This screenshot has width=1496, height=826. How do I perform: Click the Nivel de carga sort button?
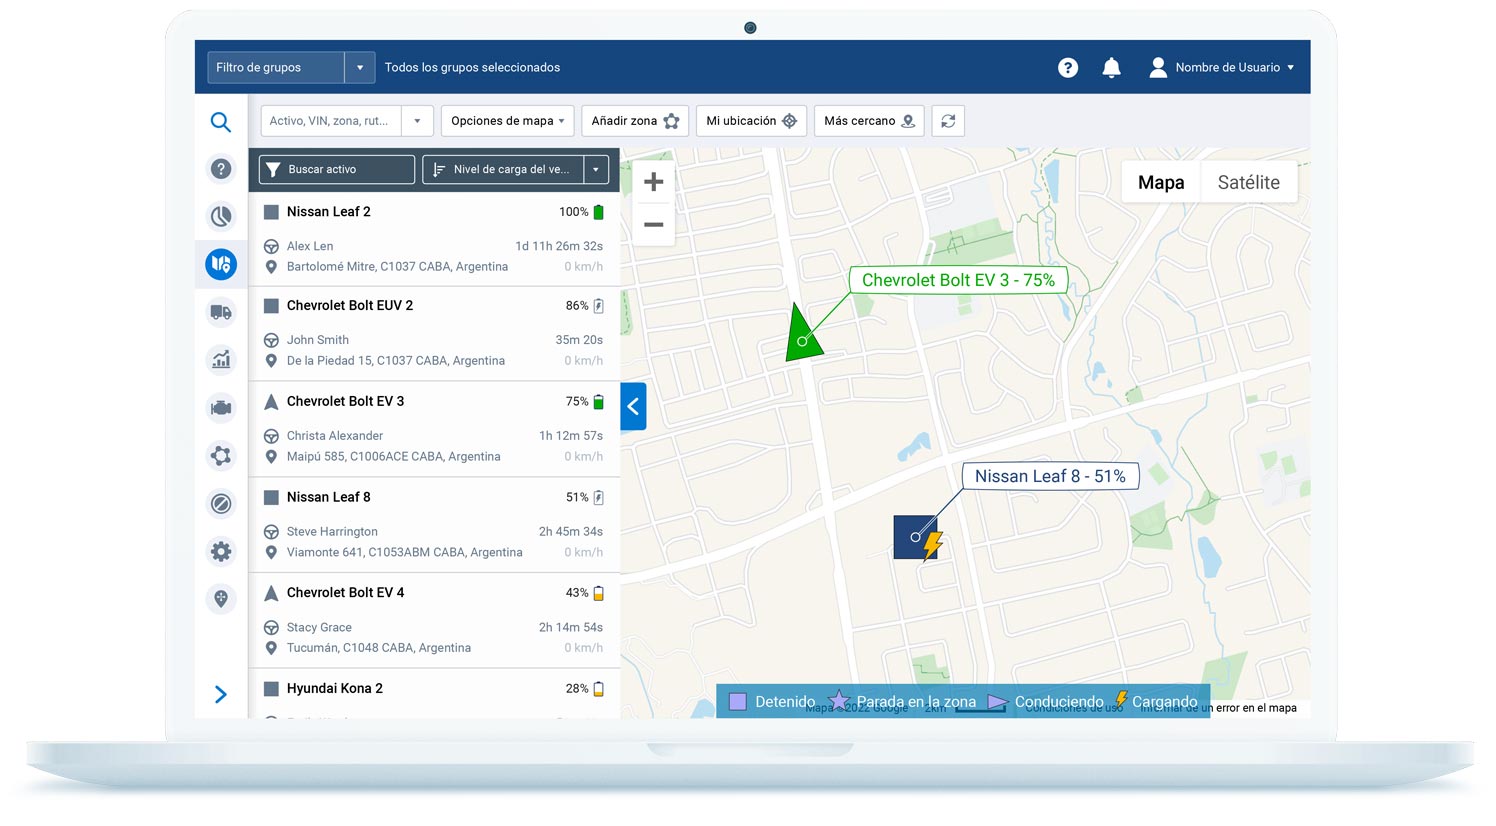[x=503, y=169]
